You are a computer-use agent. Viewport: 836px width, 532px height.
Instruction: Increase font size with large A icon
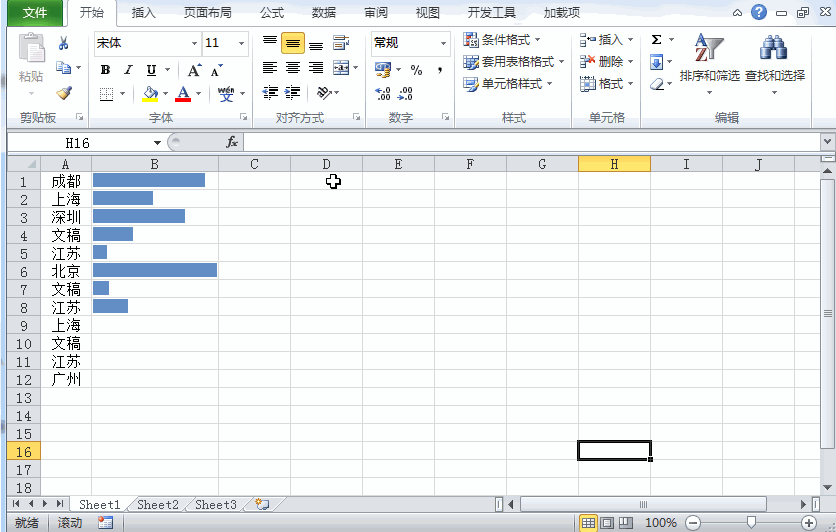[194, 70]
